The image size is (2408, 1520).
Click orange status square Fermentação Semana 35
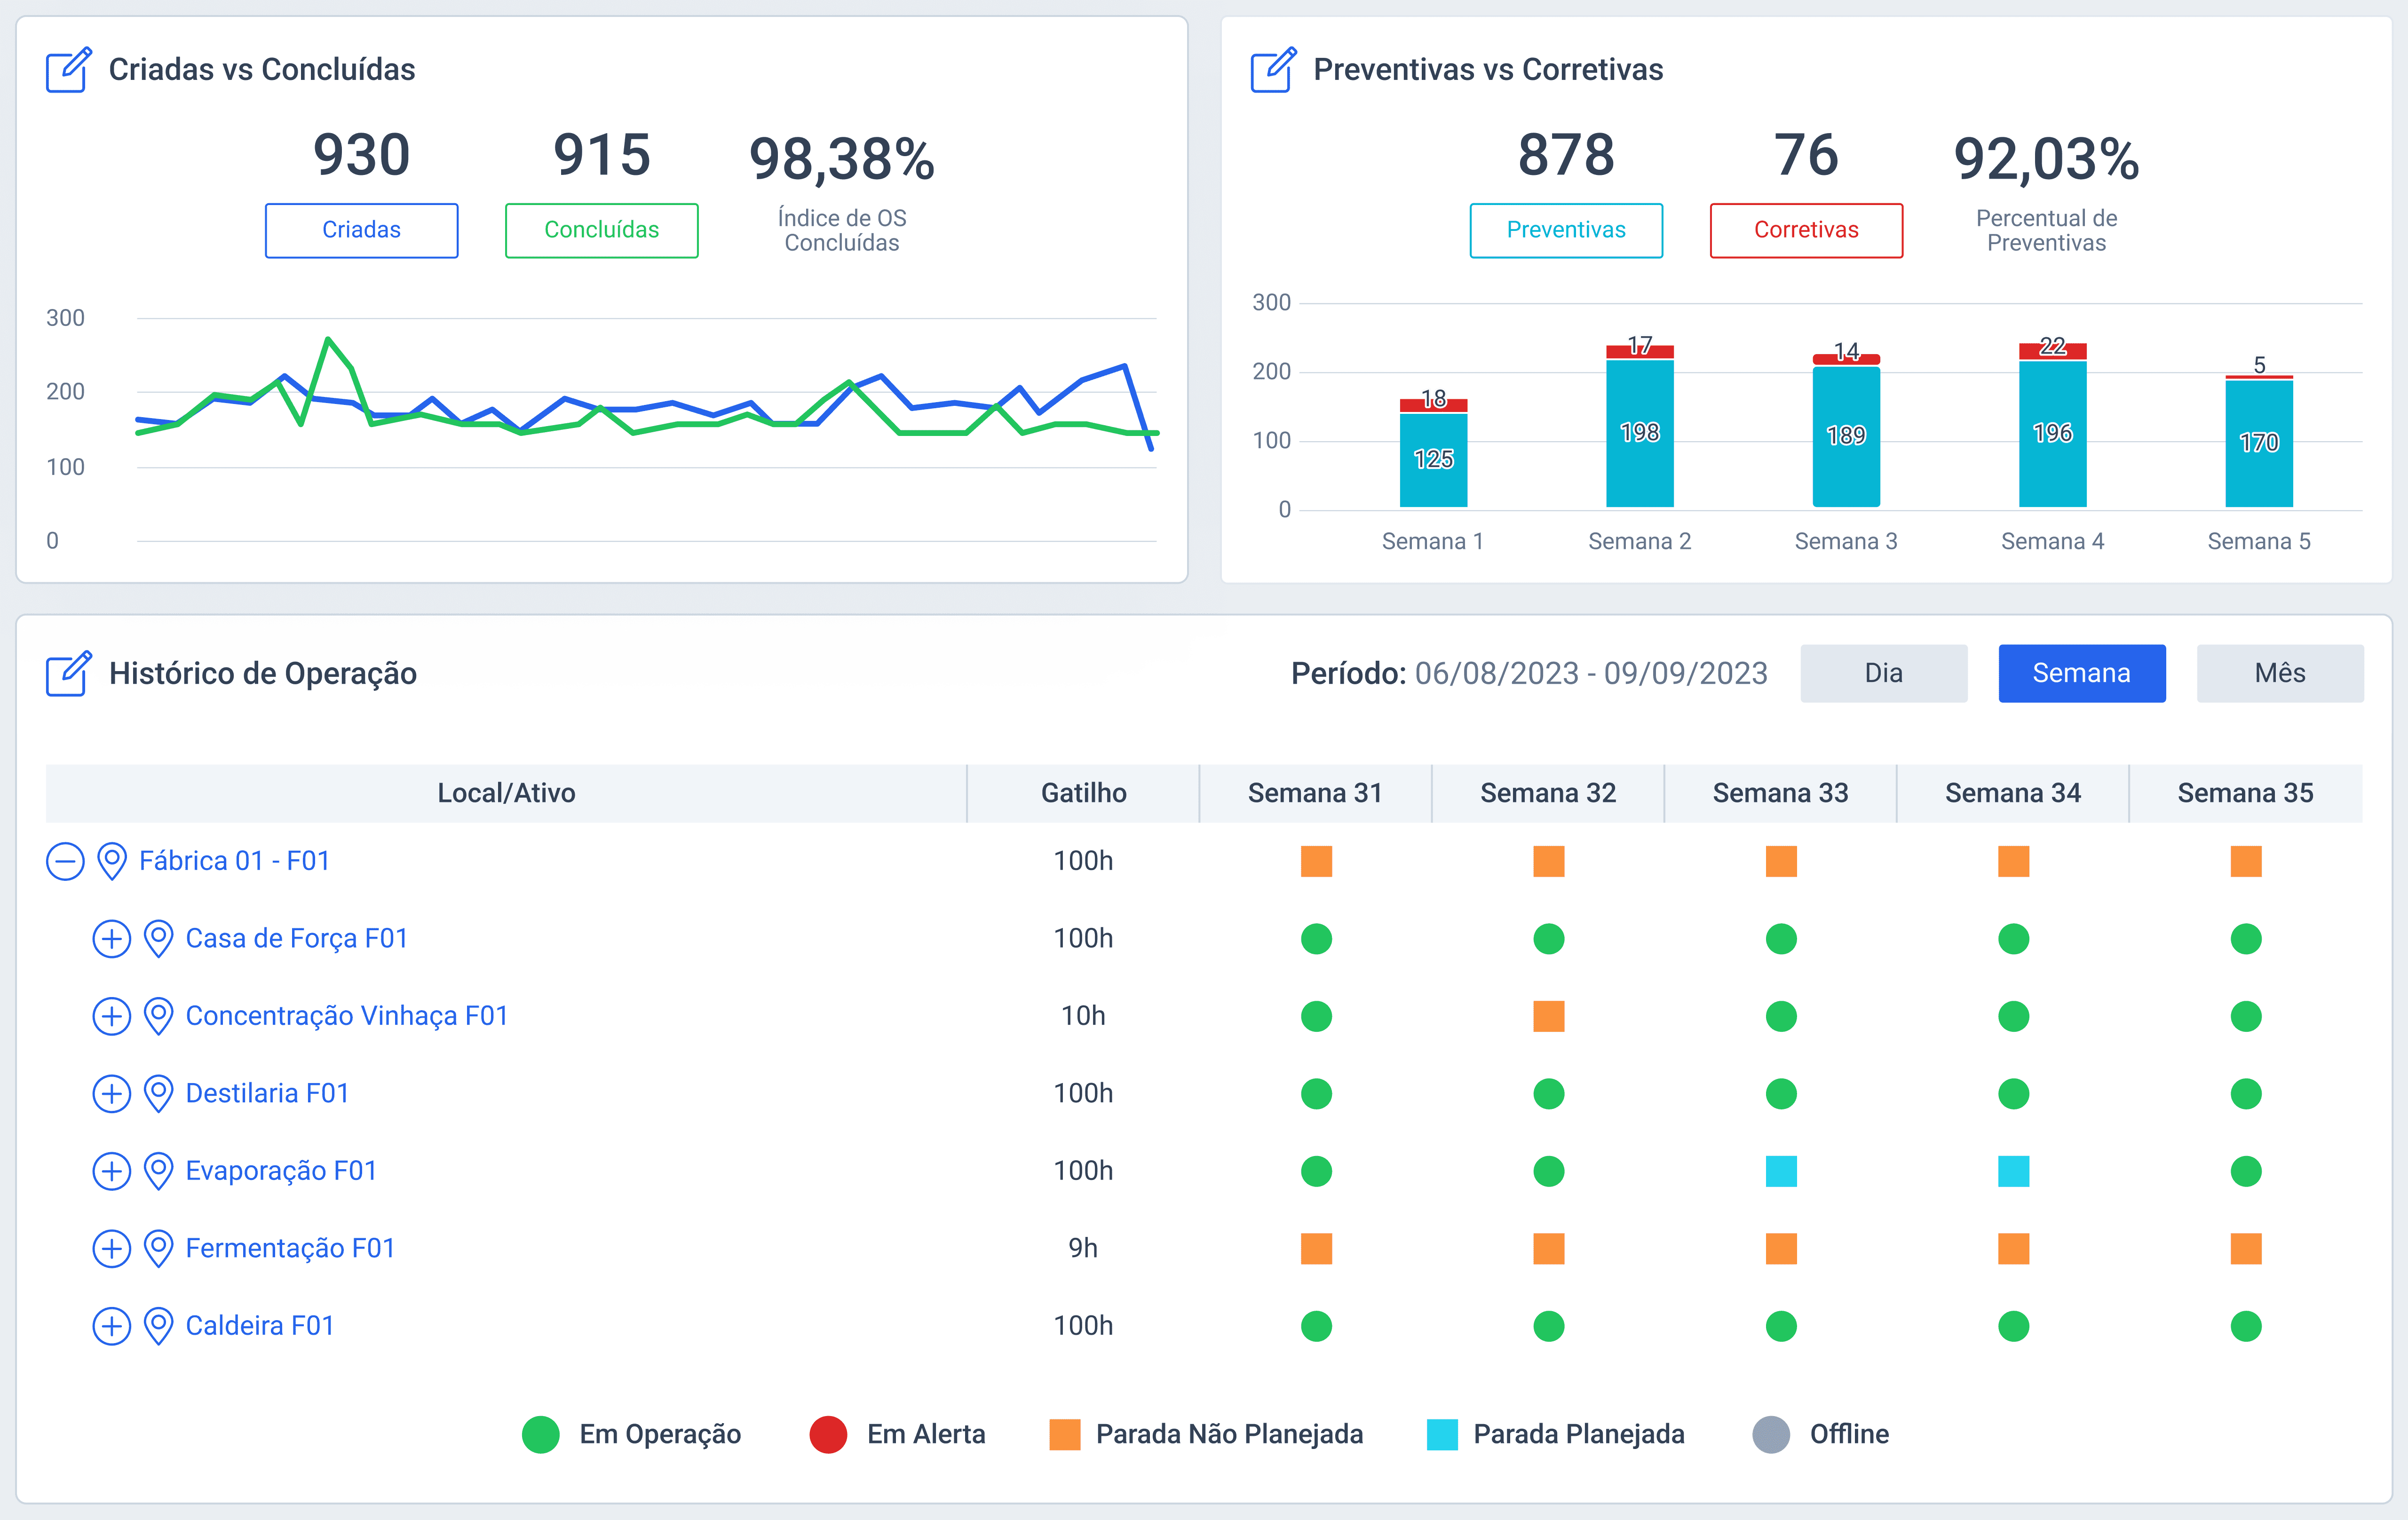point(2246,1249)
